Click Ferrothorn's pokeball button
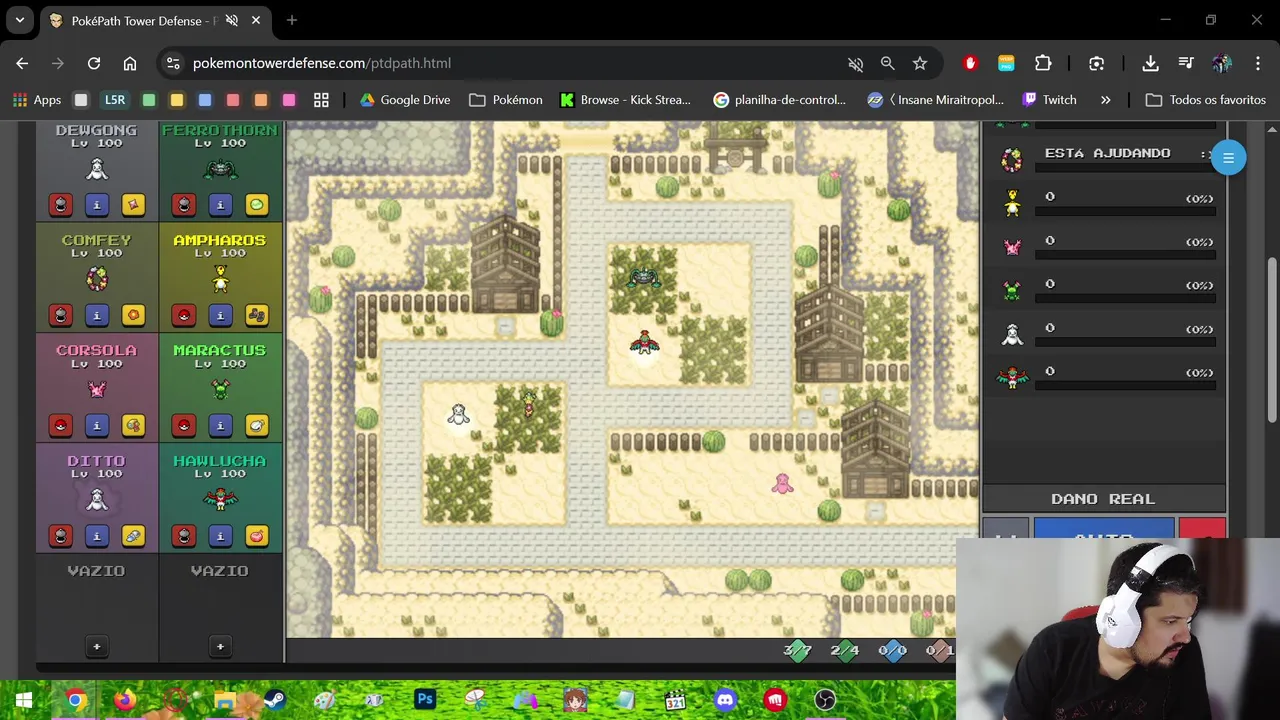Screen dimensions: 1280x720 click(184, 205)
